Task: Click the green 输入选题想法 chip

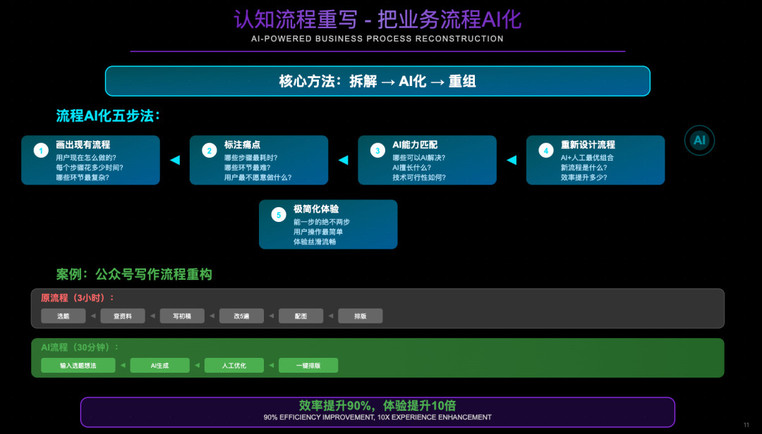Action: [78, 365]
